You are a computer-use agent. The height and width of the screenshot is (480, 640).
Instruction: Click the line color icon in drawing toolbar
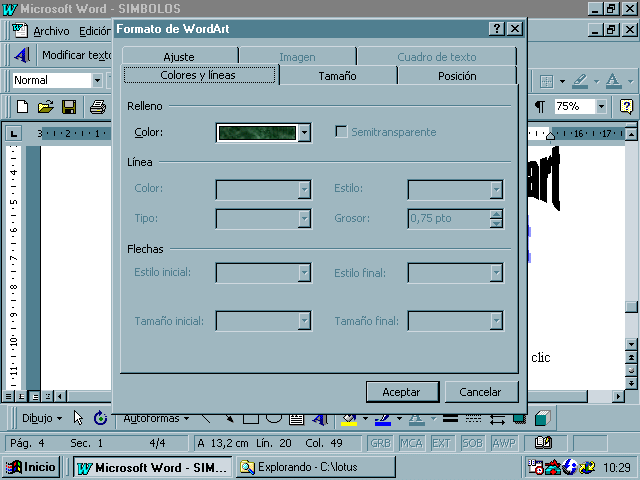(382, 419)
